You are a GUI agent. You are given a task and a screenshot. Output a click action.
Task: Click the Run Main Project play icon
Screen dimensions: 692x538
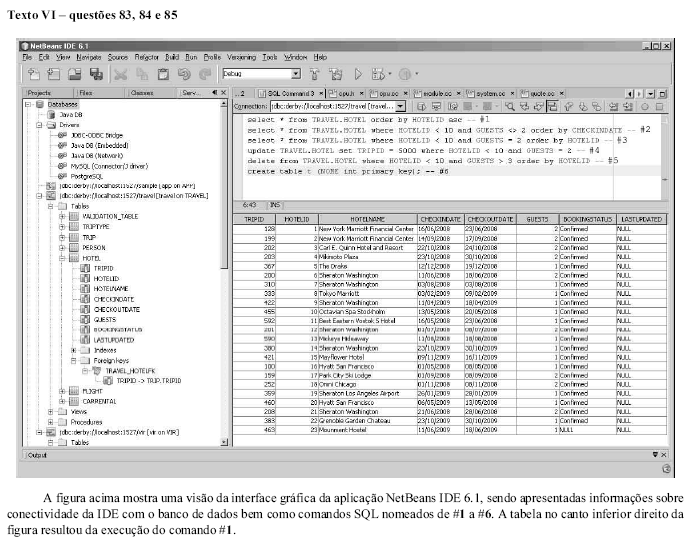(x=358, y=74)
